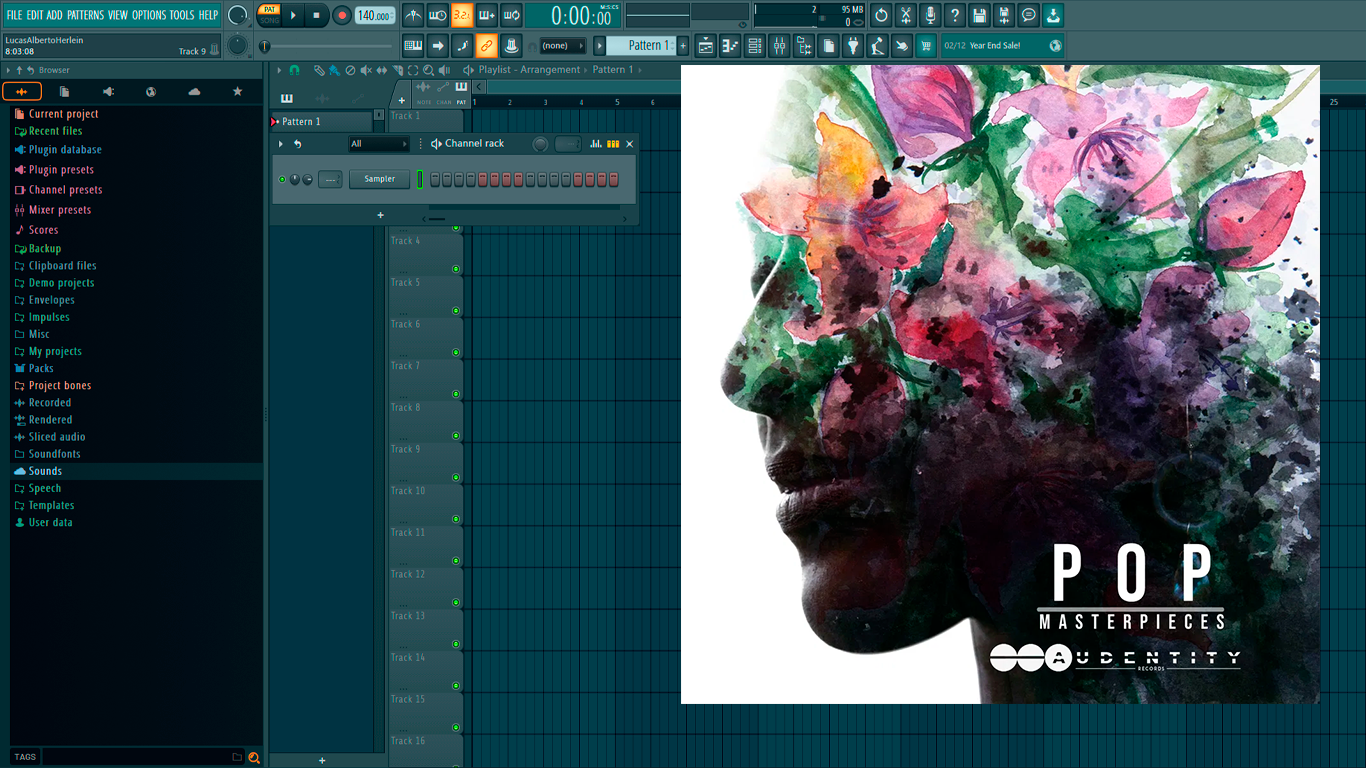Expand playlist options menu arrow
The image size is (1366, 768).
(x=280, y=70)
